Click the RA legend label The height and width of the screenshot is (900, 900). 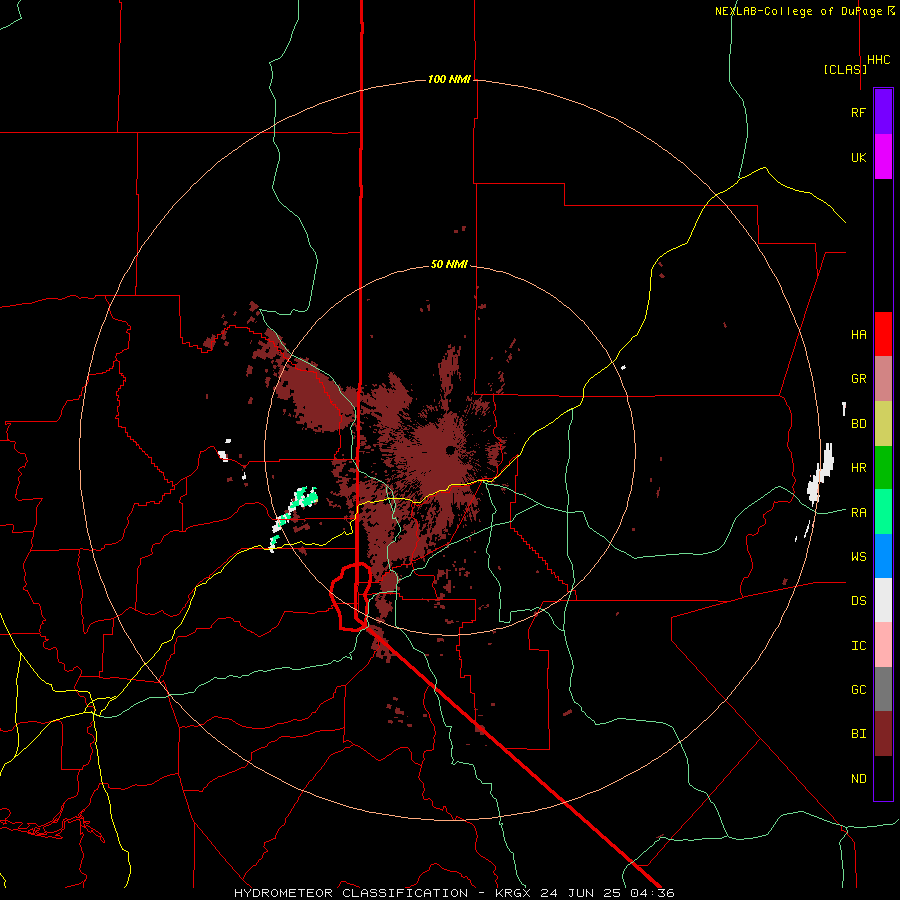coord(858,512)
